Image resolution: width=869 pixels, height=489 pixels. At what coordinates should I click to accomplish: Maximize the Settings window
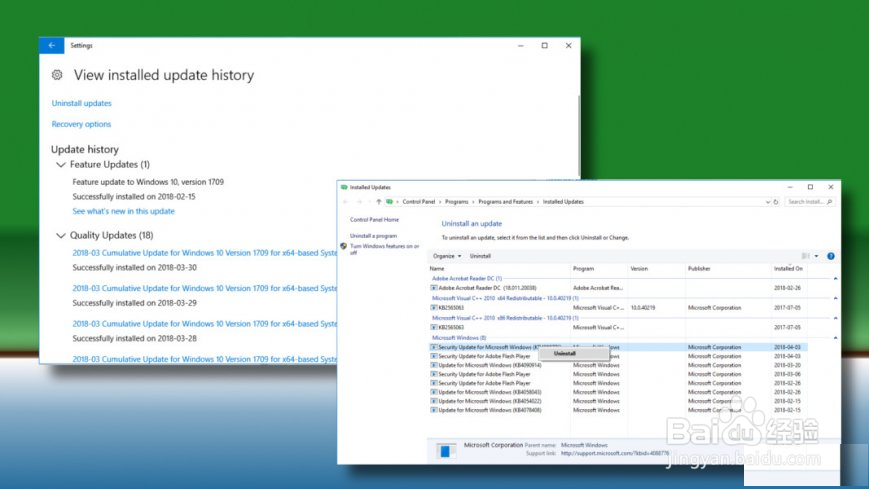pyautogui.click(x=544, y=45)
